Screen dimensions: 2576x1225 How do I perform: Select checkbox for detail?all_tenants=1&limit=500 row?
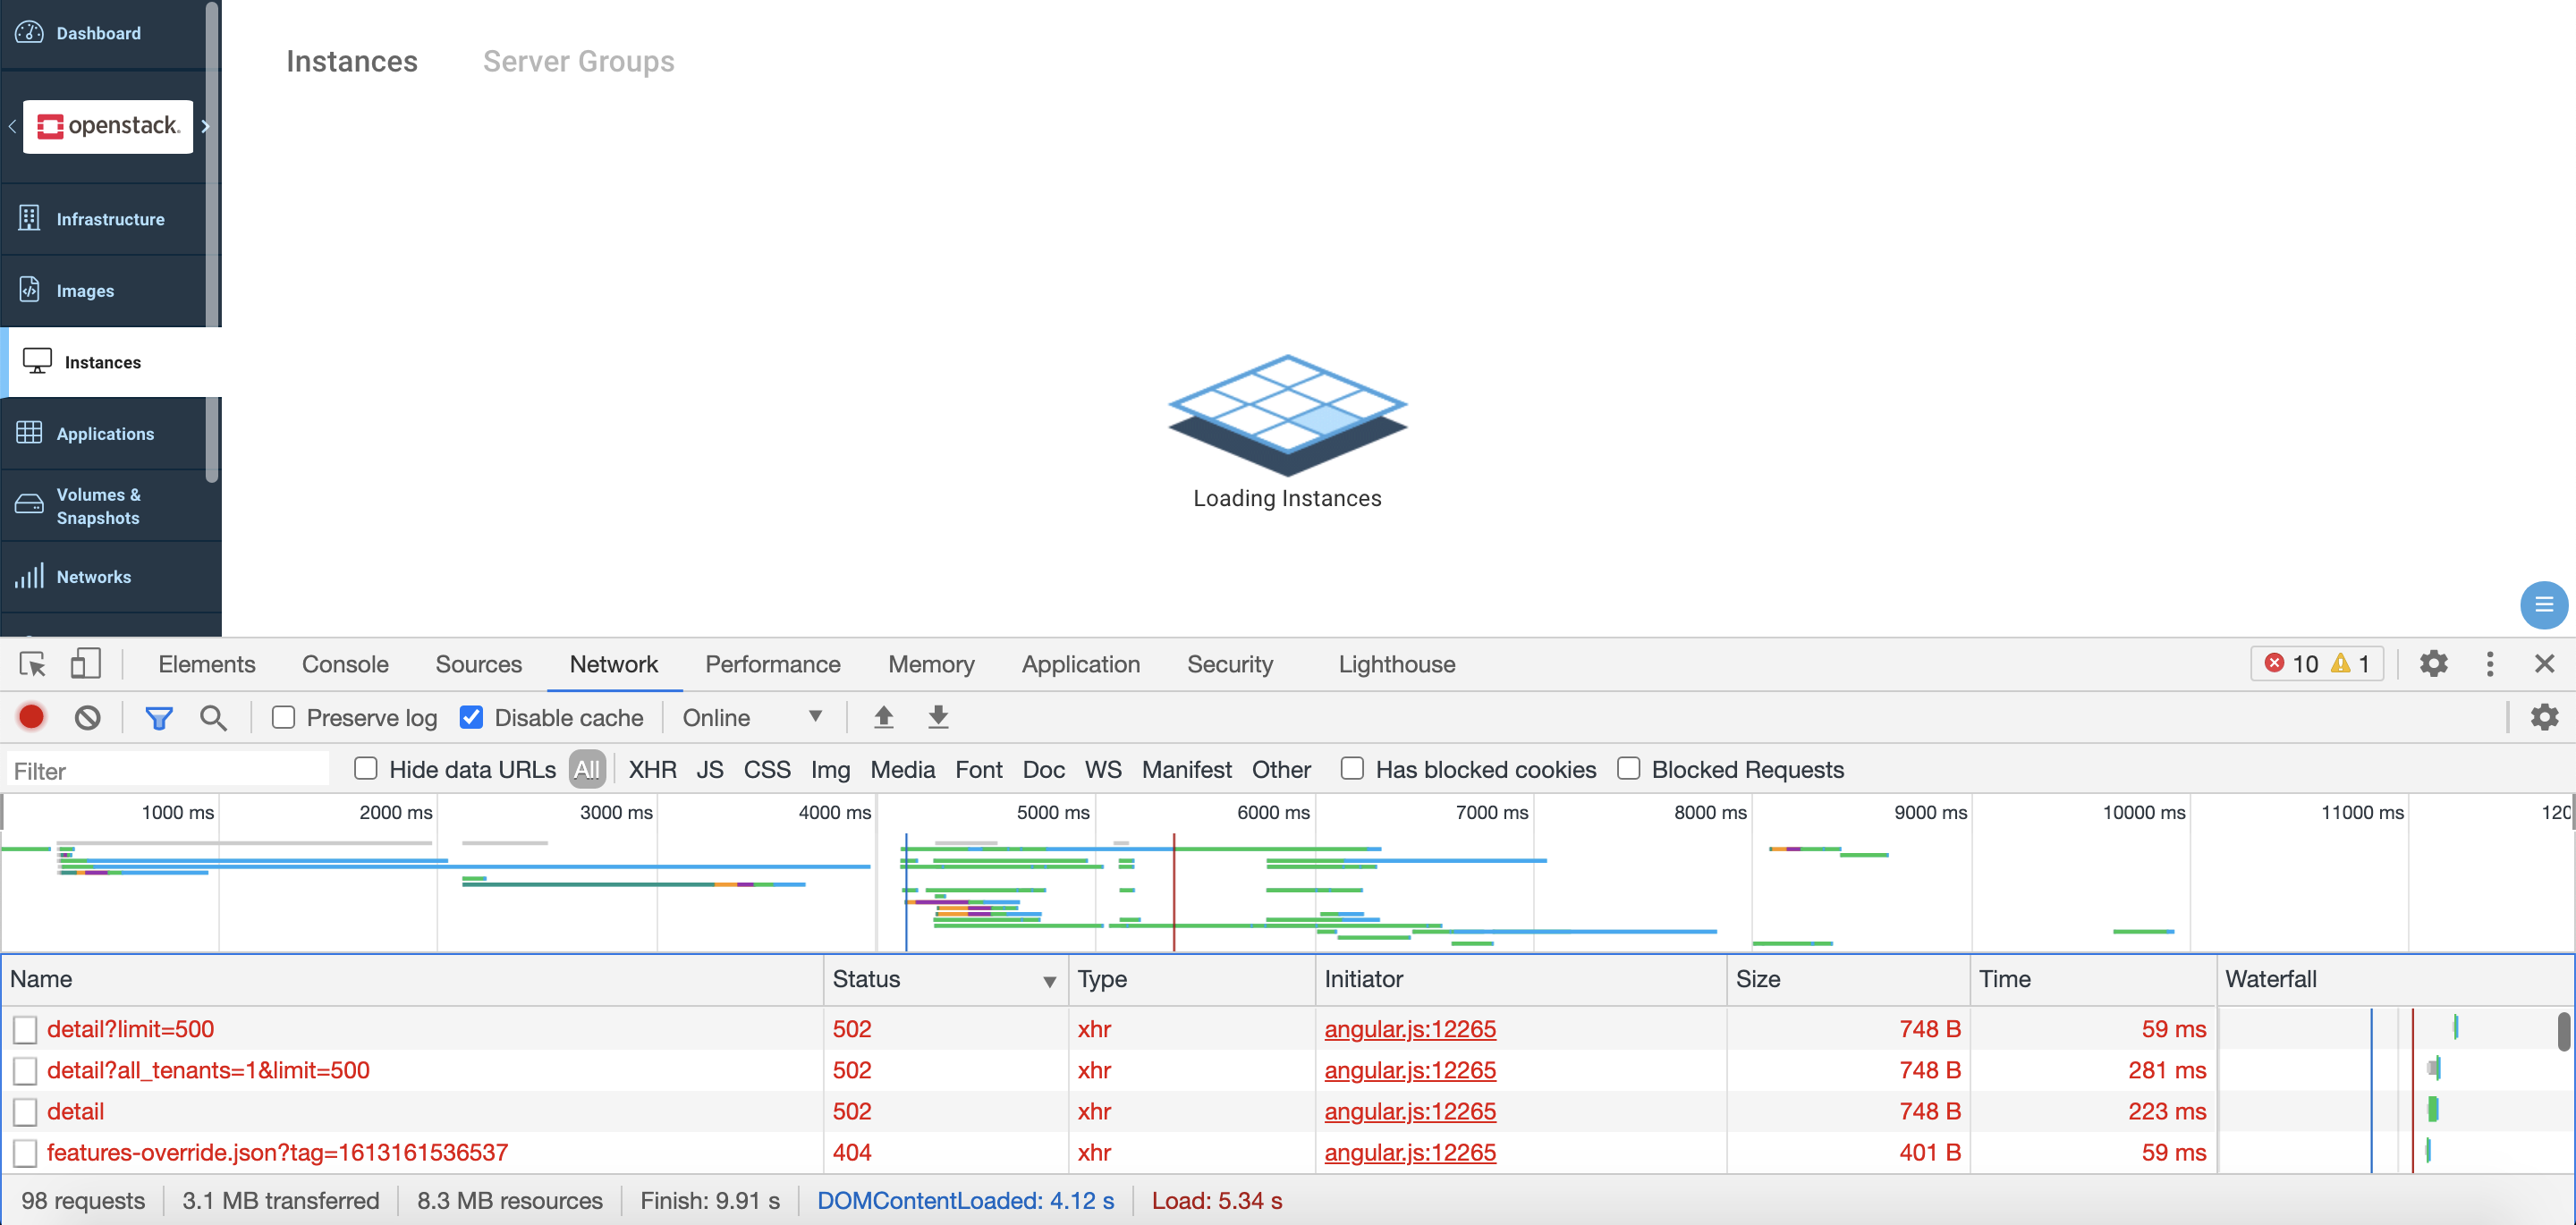click(25, 1070)
